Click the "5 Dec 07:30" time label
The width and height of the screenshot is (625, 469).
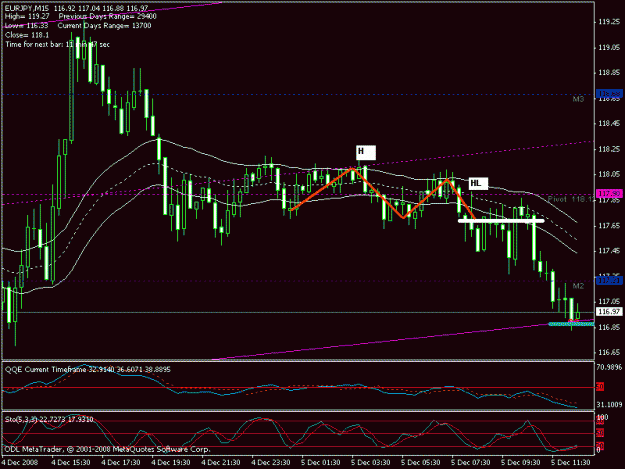(x=471, y=462)
